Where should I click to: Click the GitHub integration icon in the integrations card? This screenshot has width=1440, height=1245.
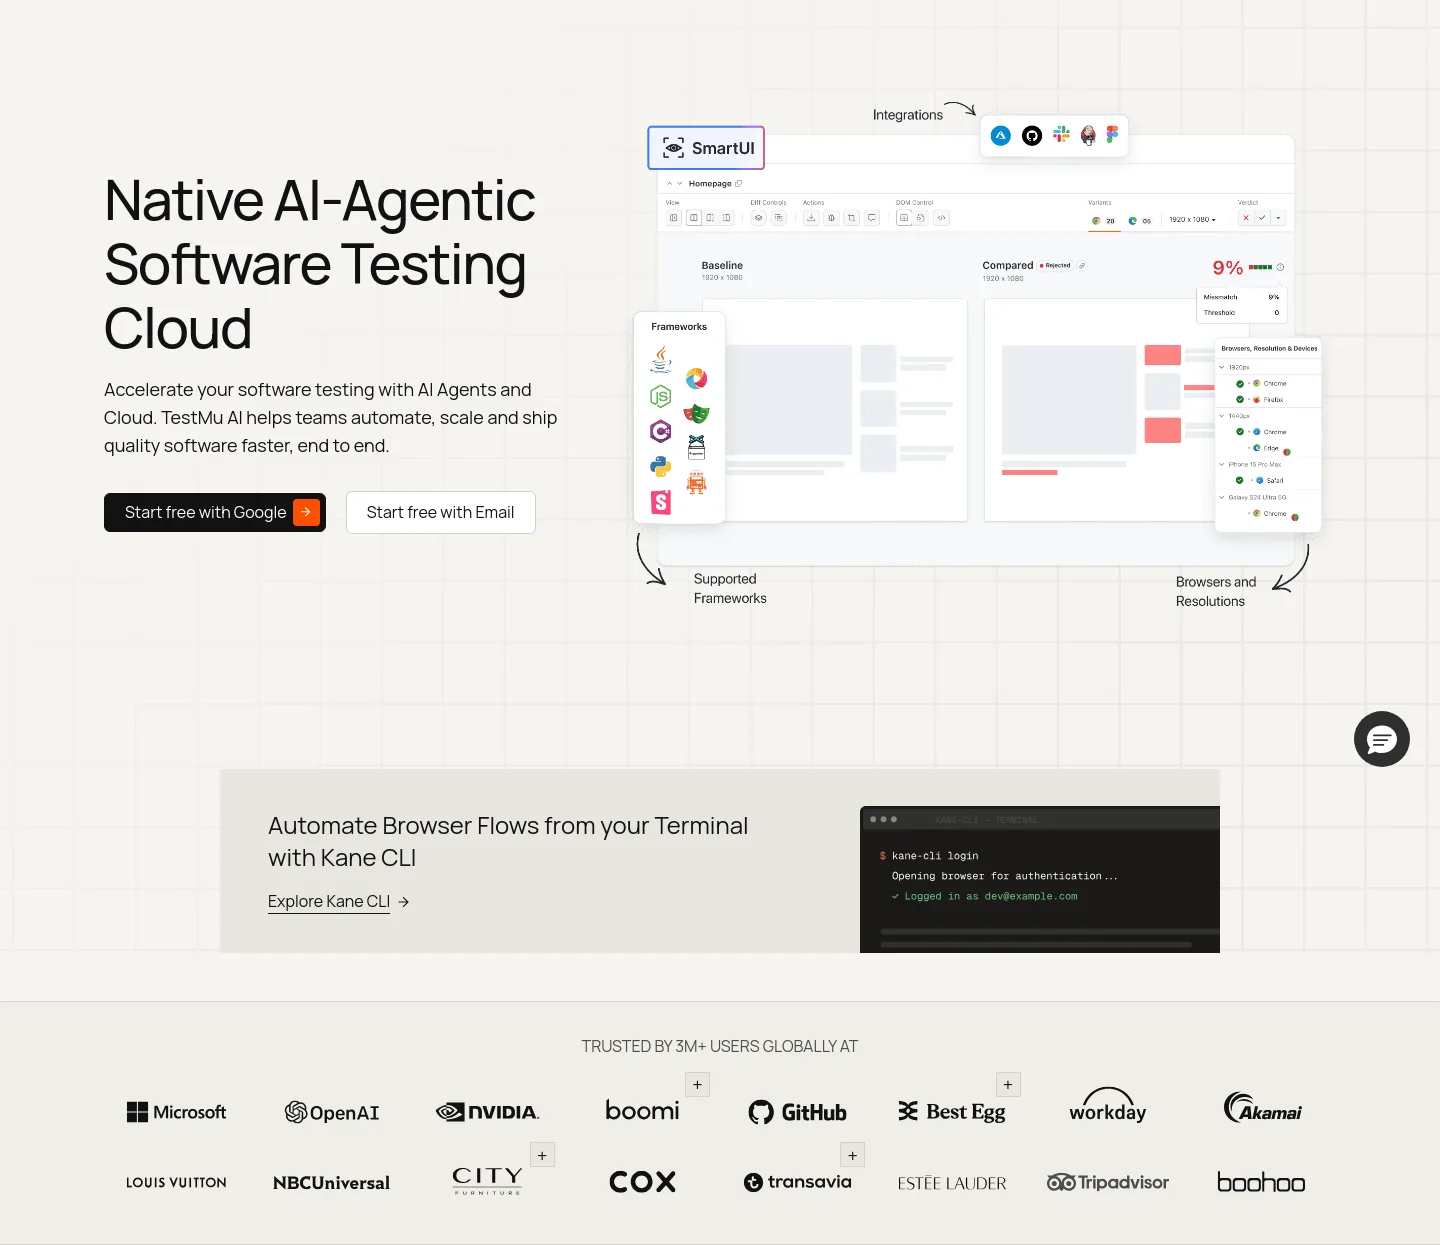click(x=1032, y=136)
